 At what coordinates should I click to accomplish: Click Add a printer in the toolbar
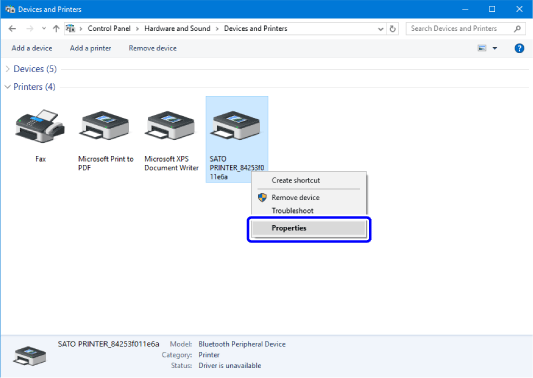90,48
